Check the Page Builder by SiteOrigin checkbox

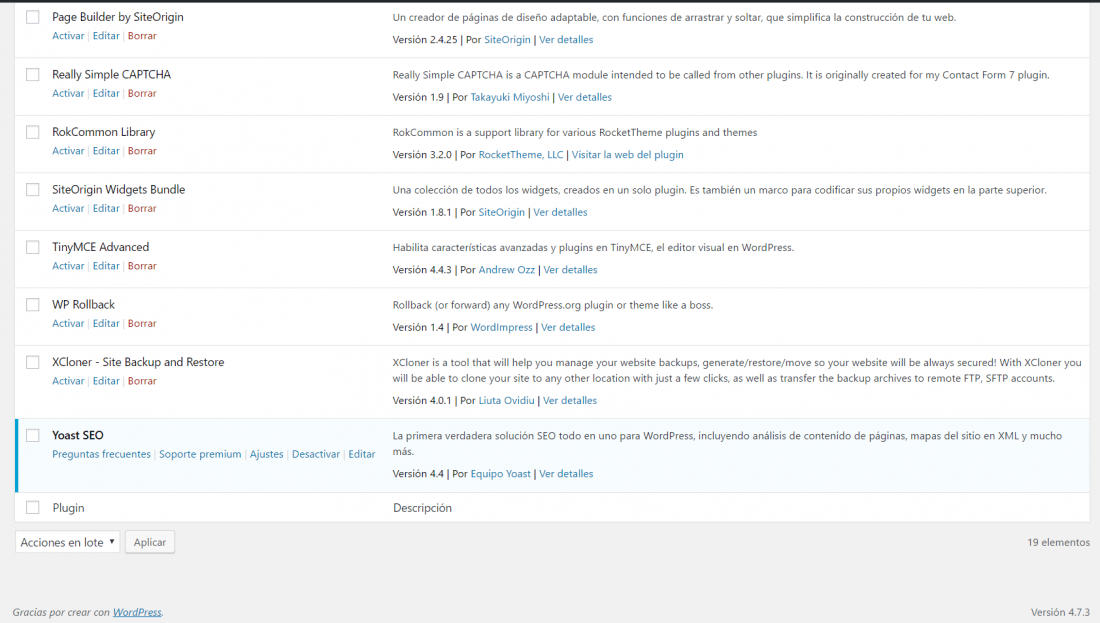33,17
